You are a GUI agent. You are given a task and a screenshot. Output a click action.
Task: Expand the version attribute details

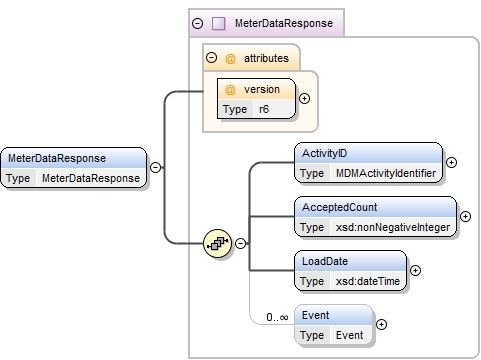click(304, 98)
